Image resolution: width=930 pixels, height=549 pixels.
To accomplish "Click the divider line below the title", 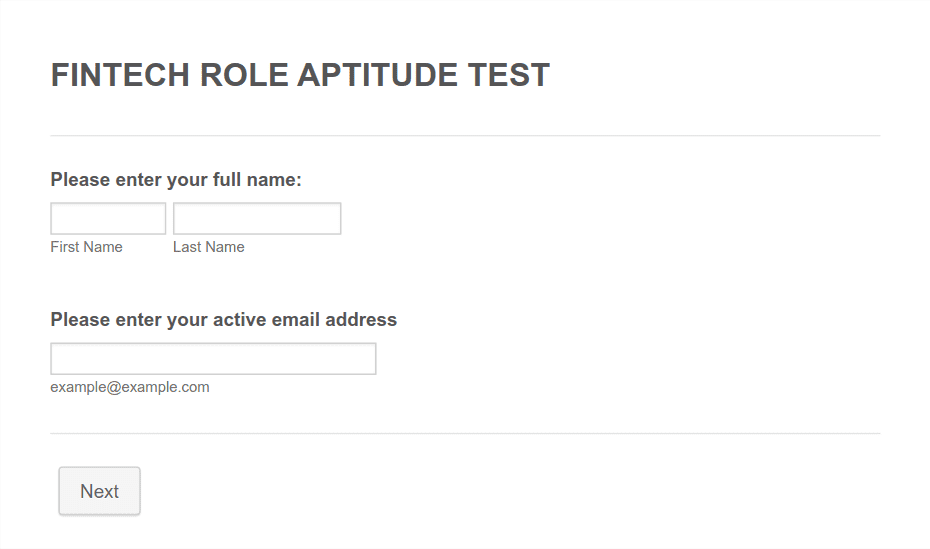I will pyautogui.click(x=465, y=135).
